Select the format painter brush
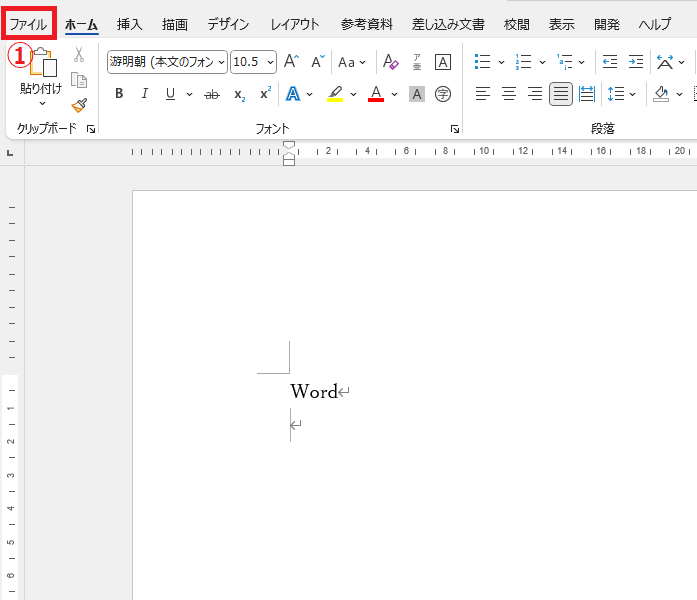The image size is (697, 600). click(x=79, y=105)
